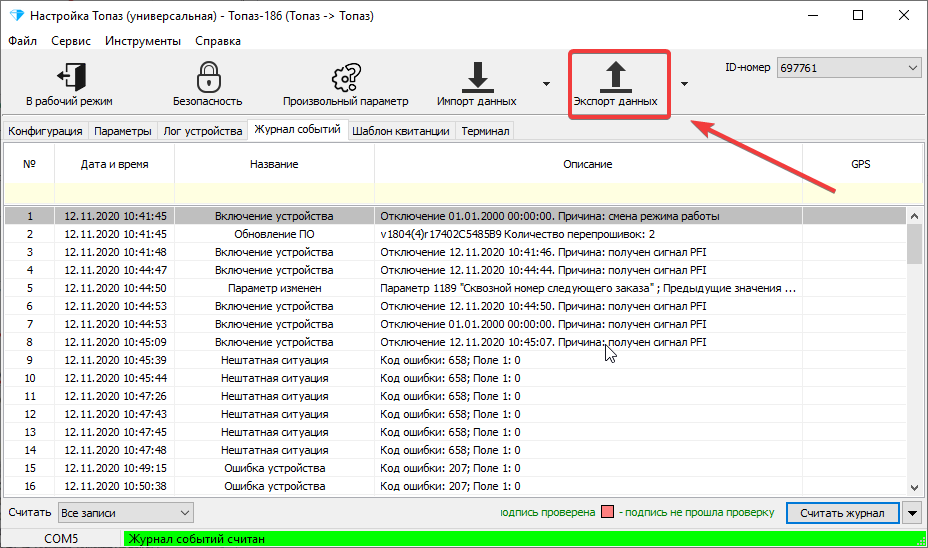The height and width of the screenshot is (548, 928).
Task: Click the Описание column header
Action: point(588,164)
